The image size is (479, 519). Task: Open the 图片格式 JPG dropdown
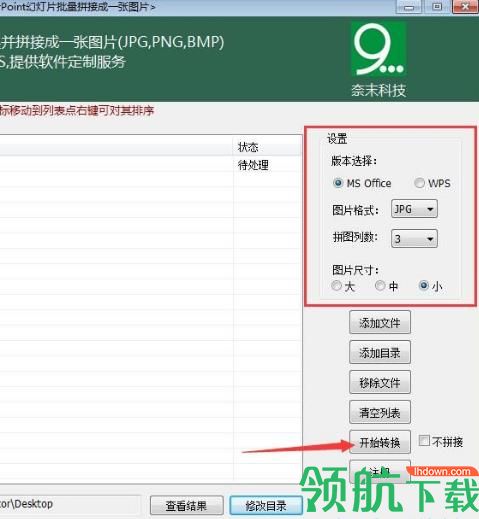414,209
